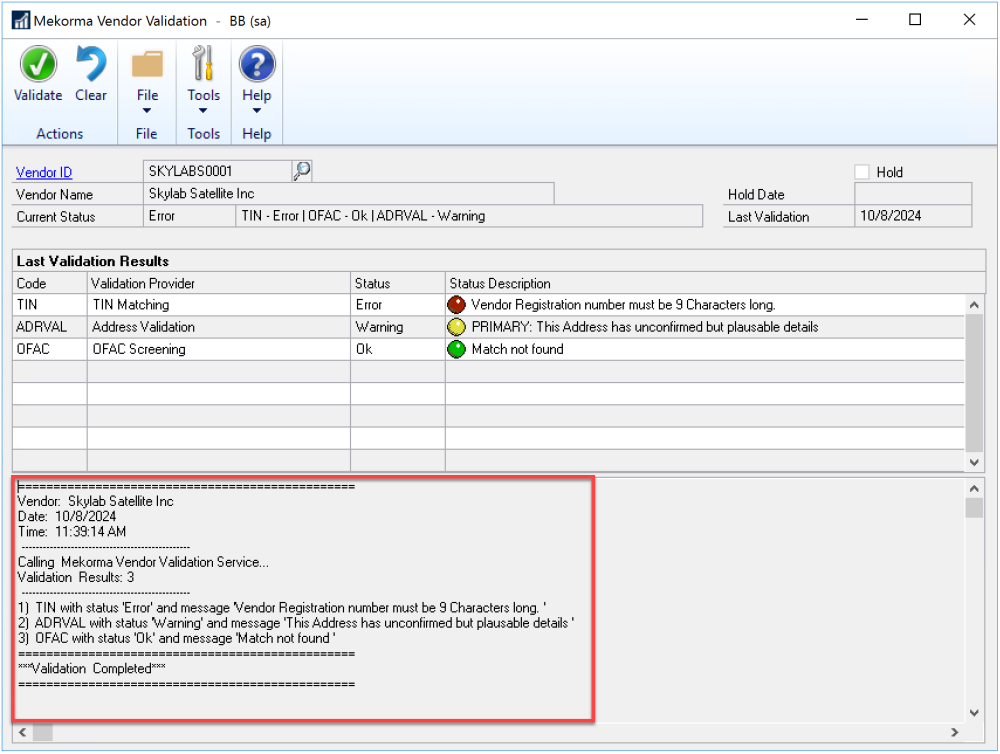This screenshot has width=1000, height=754.
Task: Open the Vendor ID link
Action: tap(44, 172)
